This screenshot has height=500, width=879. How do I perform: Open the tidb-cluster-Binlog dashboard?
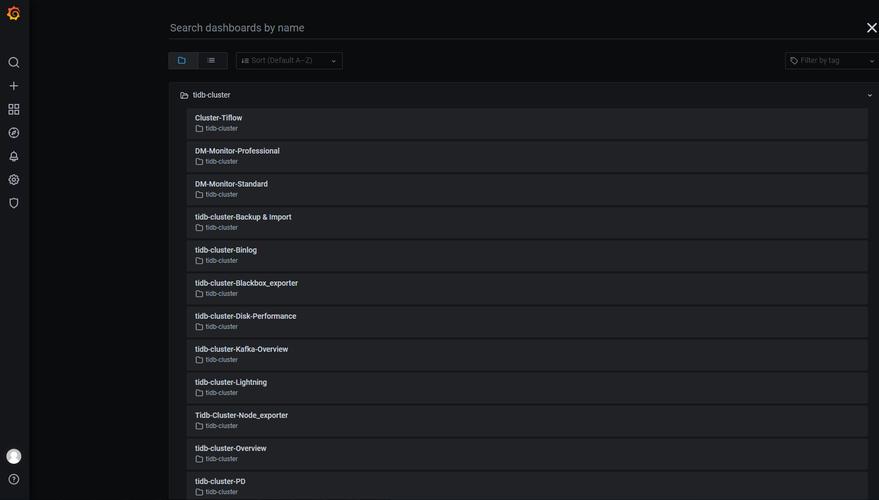[527, 256]
